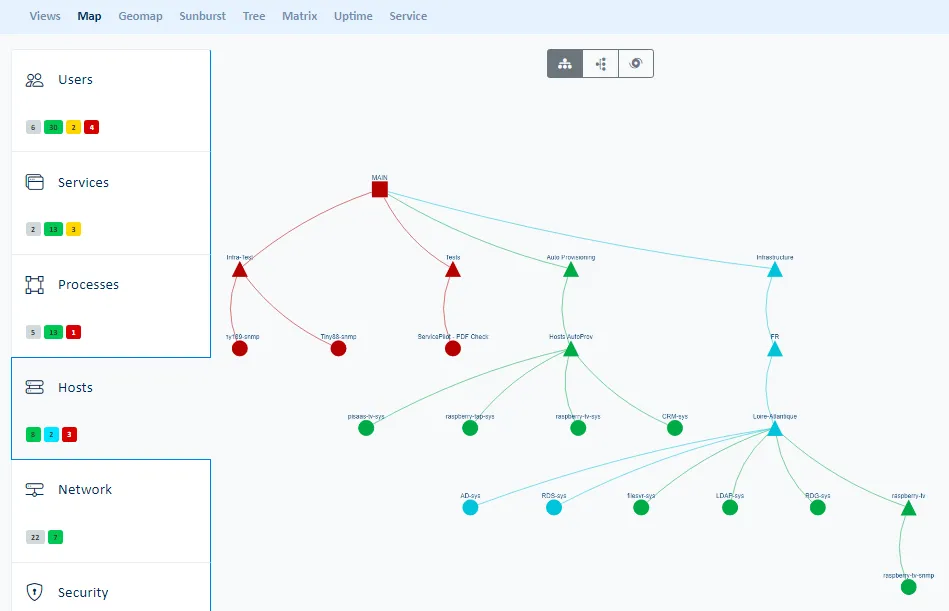Open the Uptime tab

click(353, 16)
